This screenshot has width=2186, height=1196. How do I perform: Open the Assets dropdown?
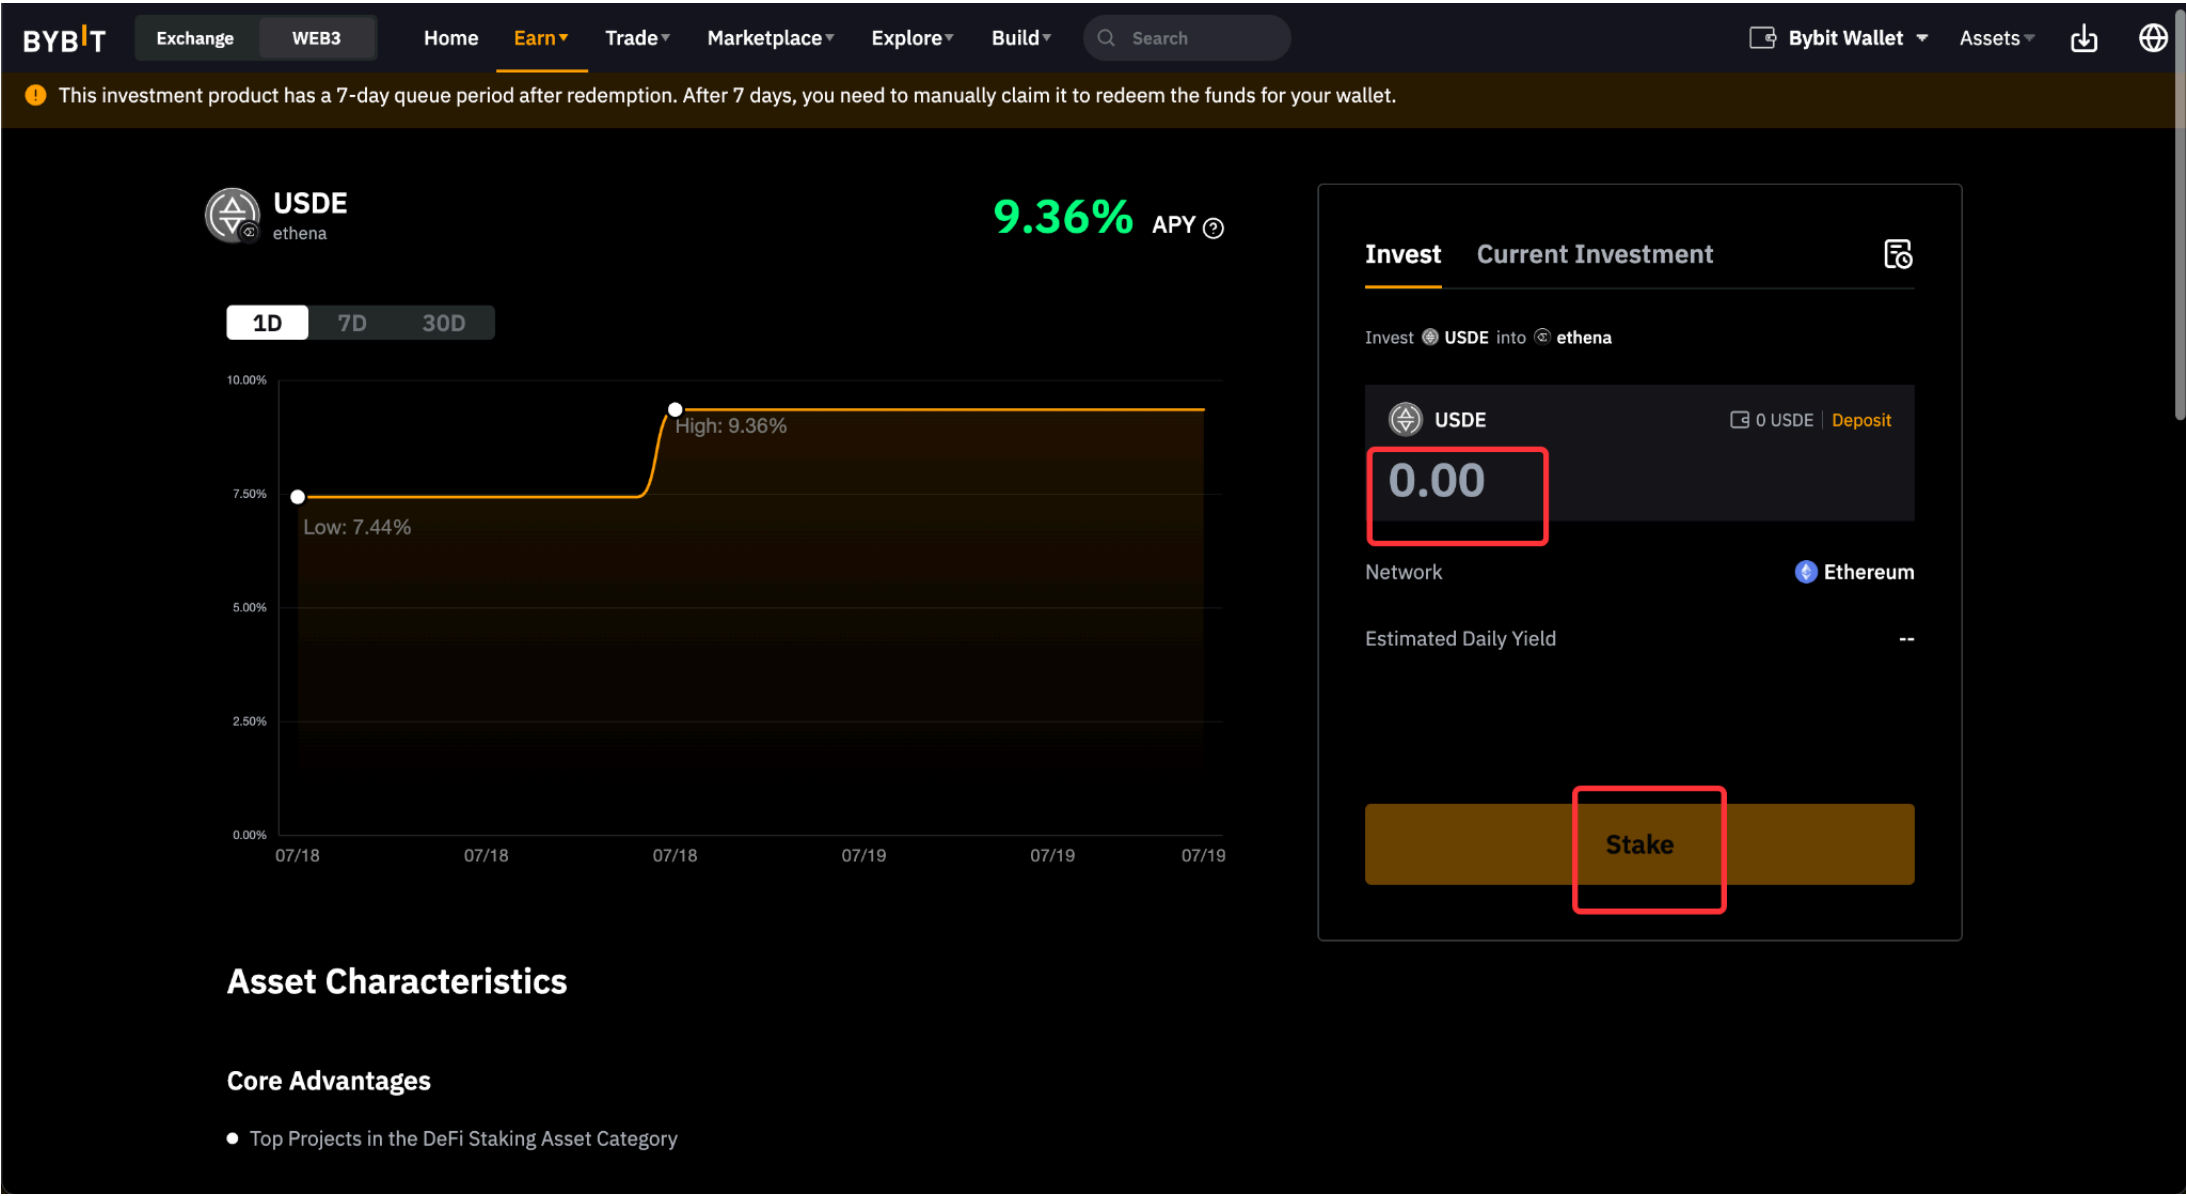[x=1996, y=38]
